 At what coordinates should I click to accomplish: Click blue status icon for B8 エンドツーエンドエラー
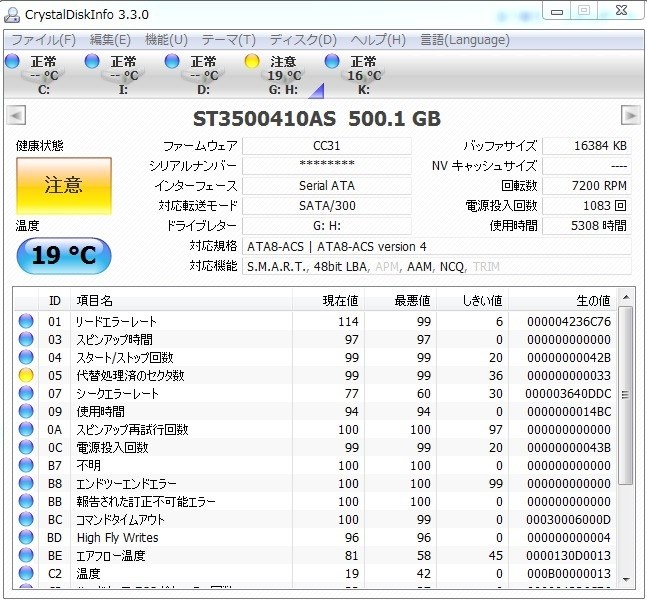point(26,483)
